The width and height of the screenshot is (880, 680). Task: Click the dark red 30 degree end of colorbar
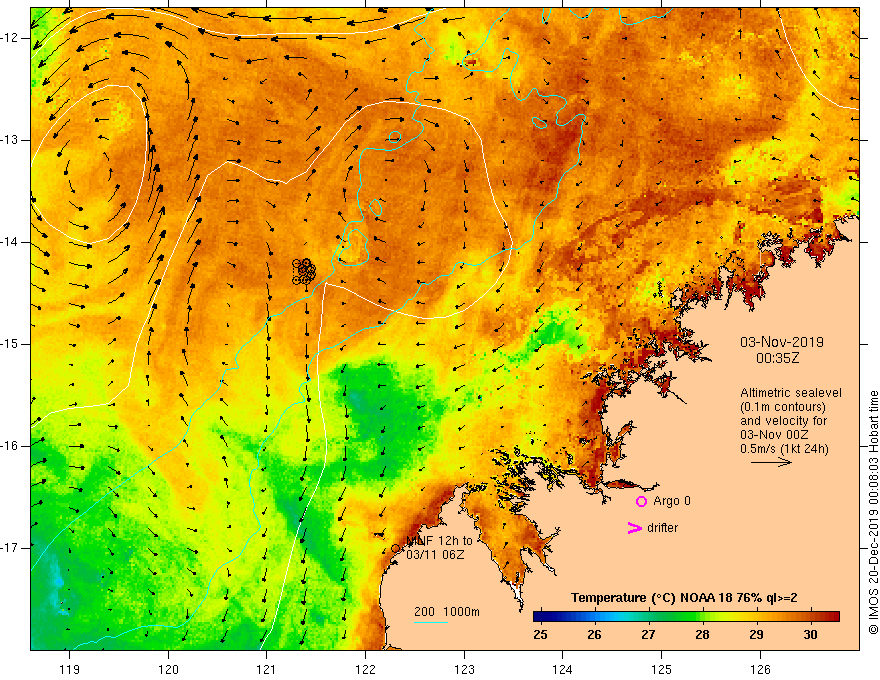point(833,617)
